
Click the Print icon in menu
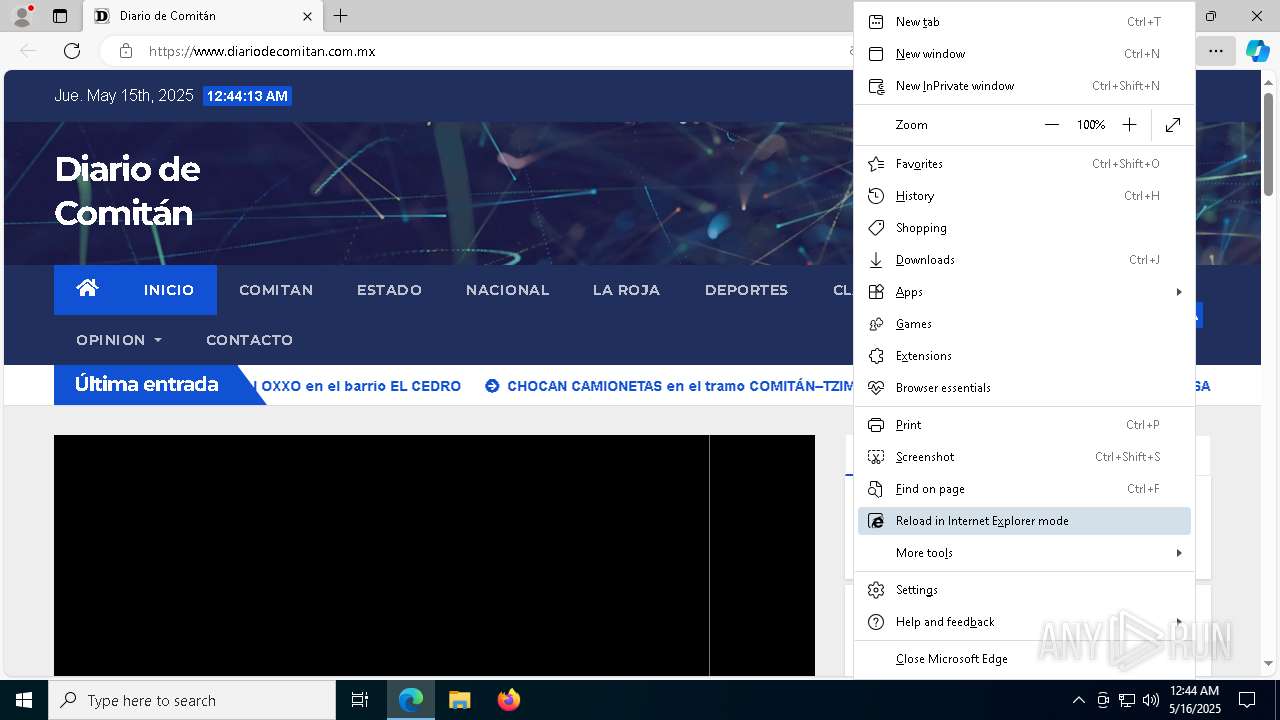click(x=876, y=425)
